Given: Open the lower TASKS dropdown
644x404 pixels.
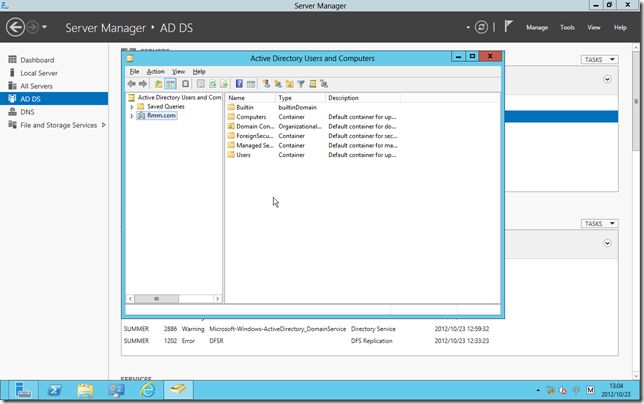Looking at the screenshot, I should (600, 223).
